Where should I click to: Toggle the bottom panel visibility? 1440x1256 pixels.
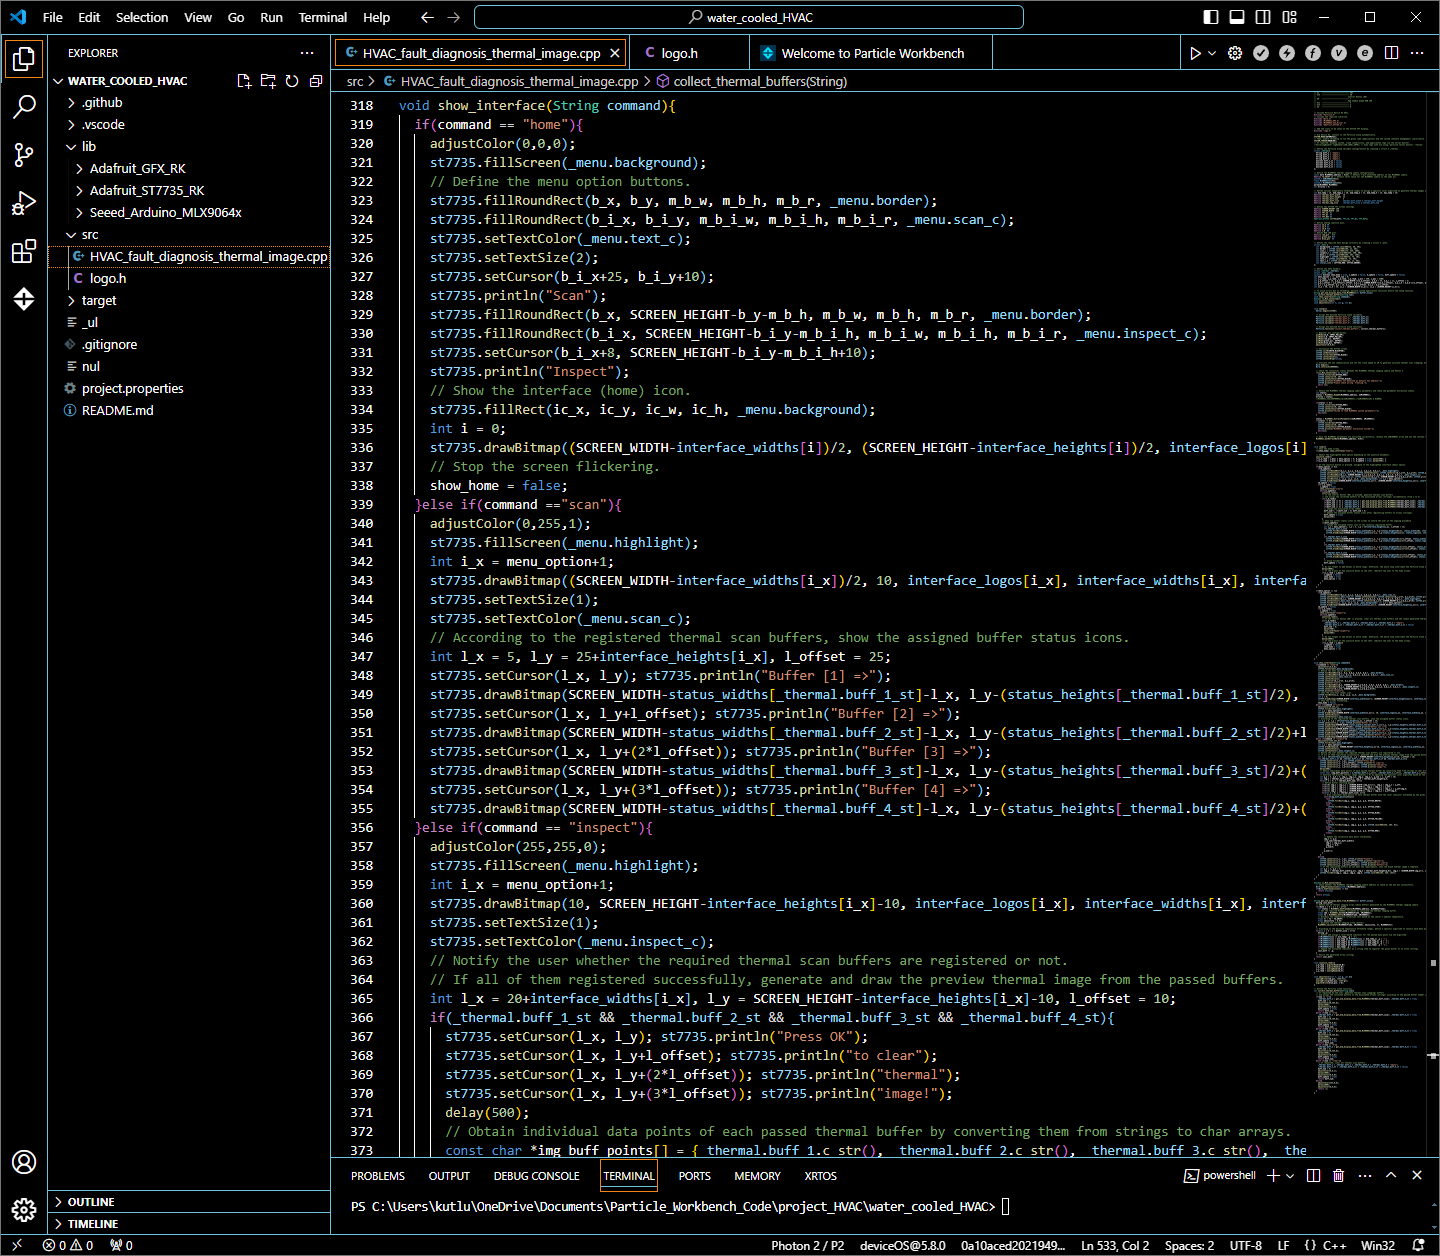tap(1237, 17)
